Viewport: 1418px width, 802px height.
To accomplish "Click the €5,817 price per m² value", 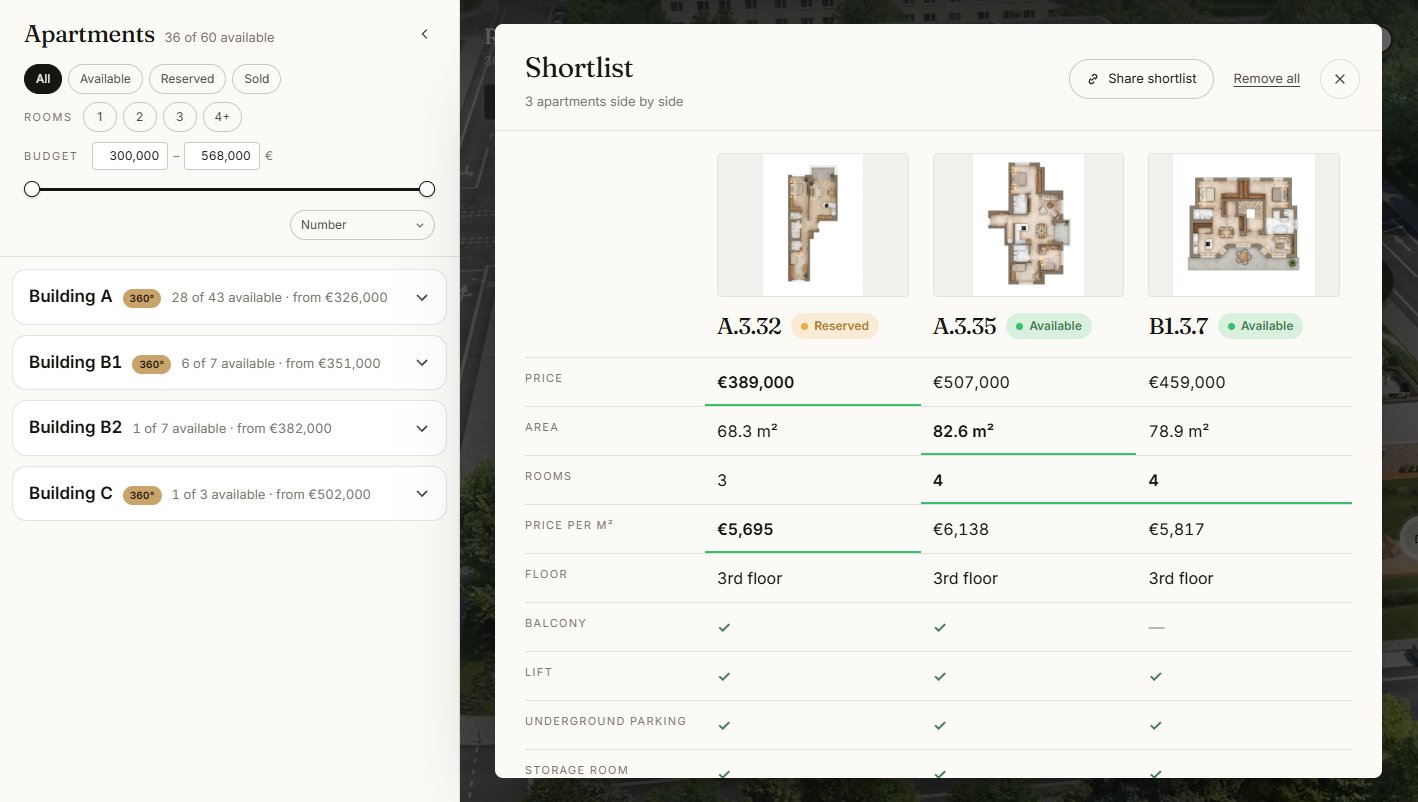I will tap(1176, 530).
